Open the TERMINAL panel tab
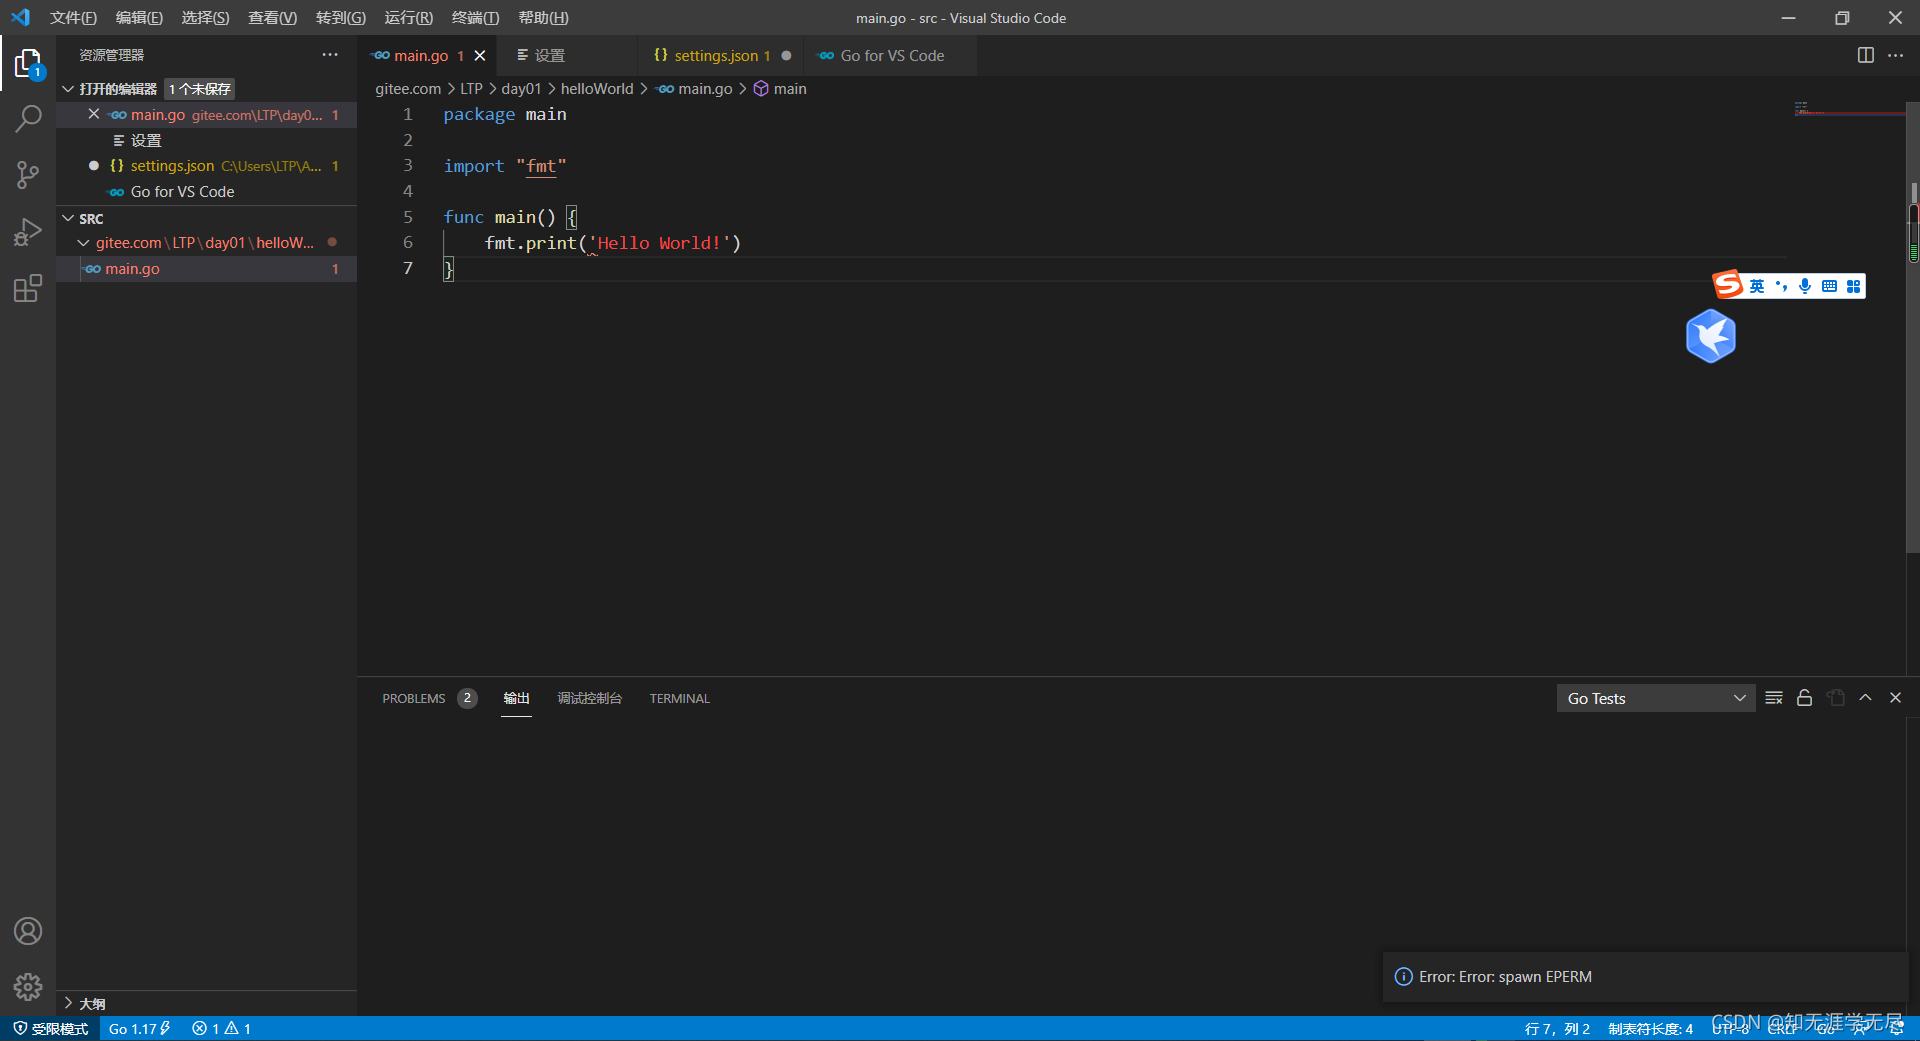Viewport: 1920px width, 1041px height. [x=679, y=698]
